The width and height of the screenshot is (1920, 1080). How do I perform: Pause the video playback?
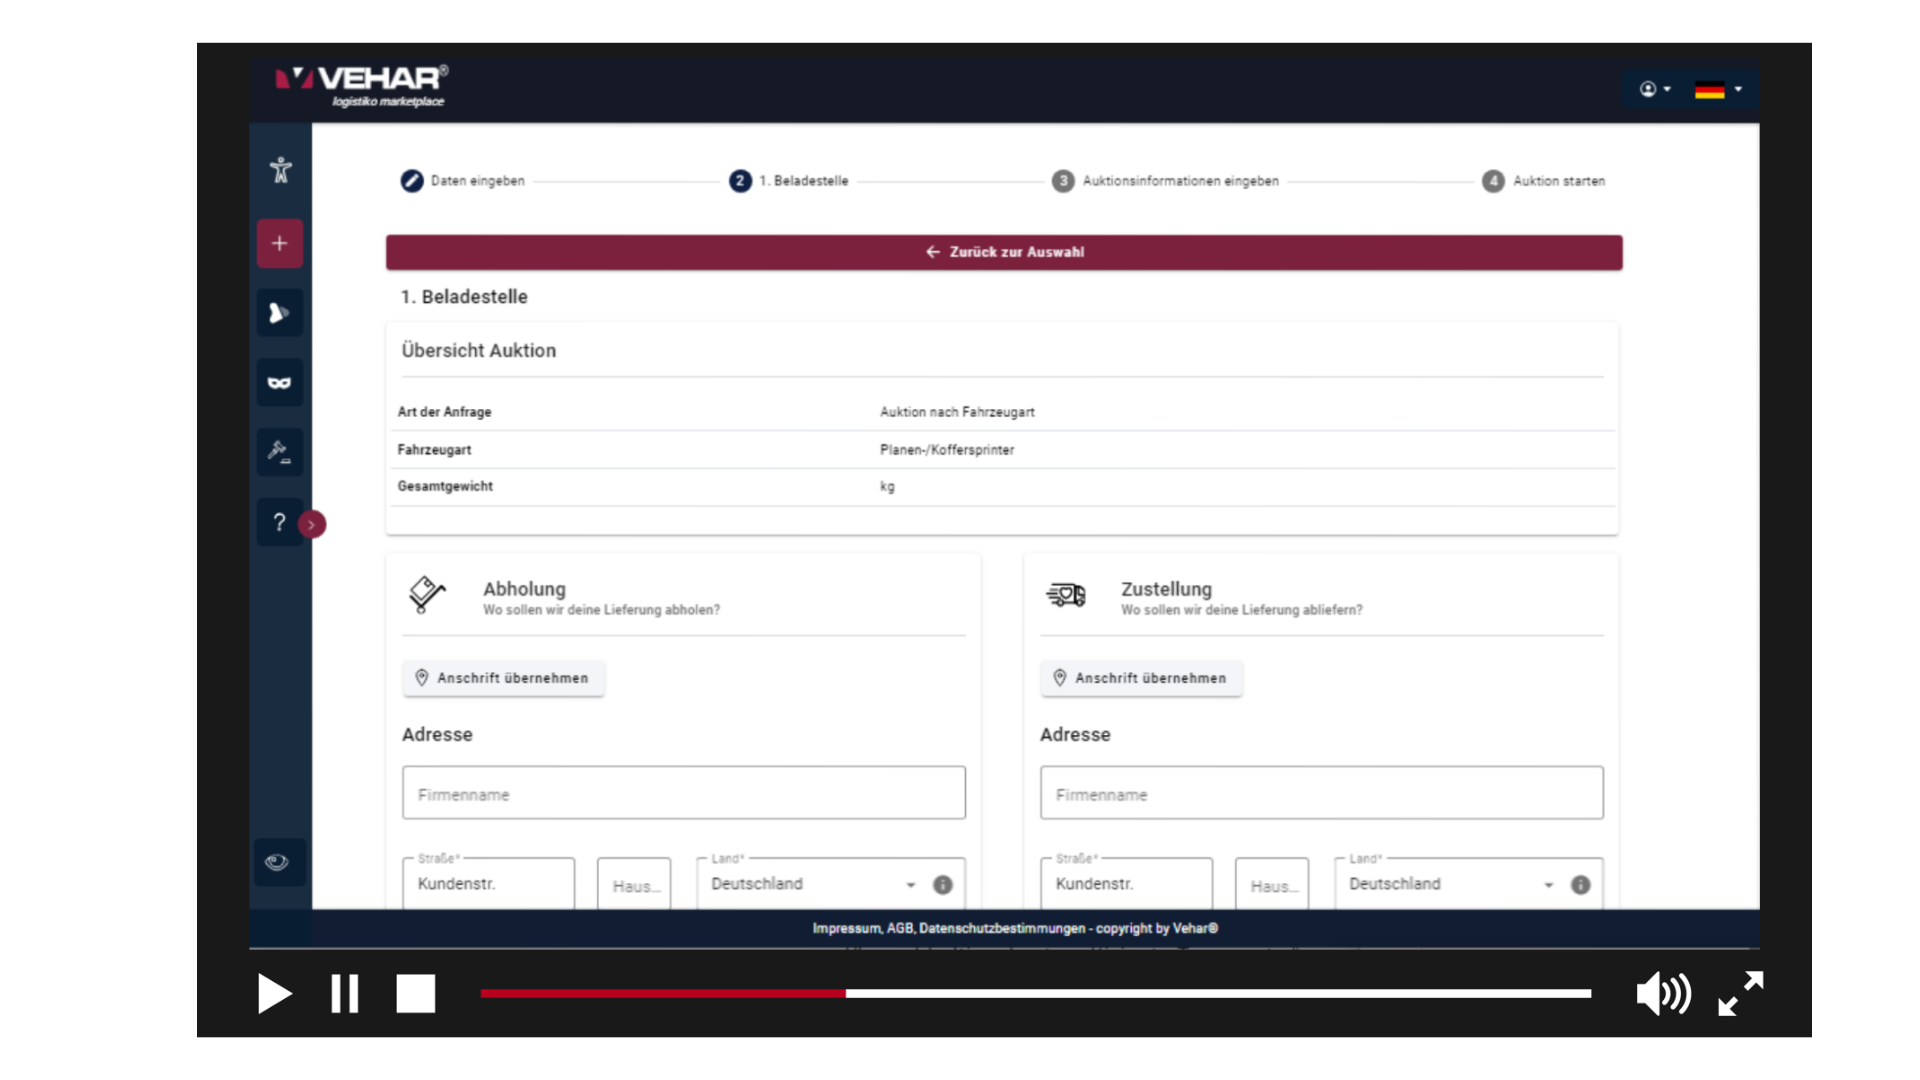[x=345, y=994]
